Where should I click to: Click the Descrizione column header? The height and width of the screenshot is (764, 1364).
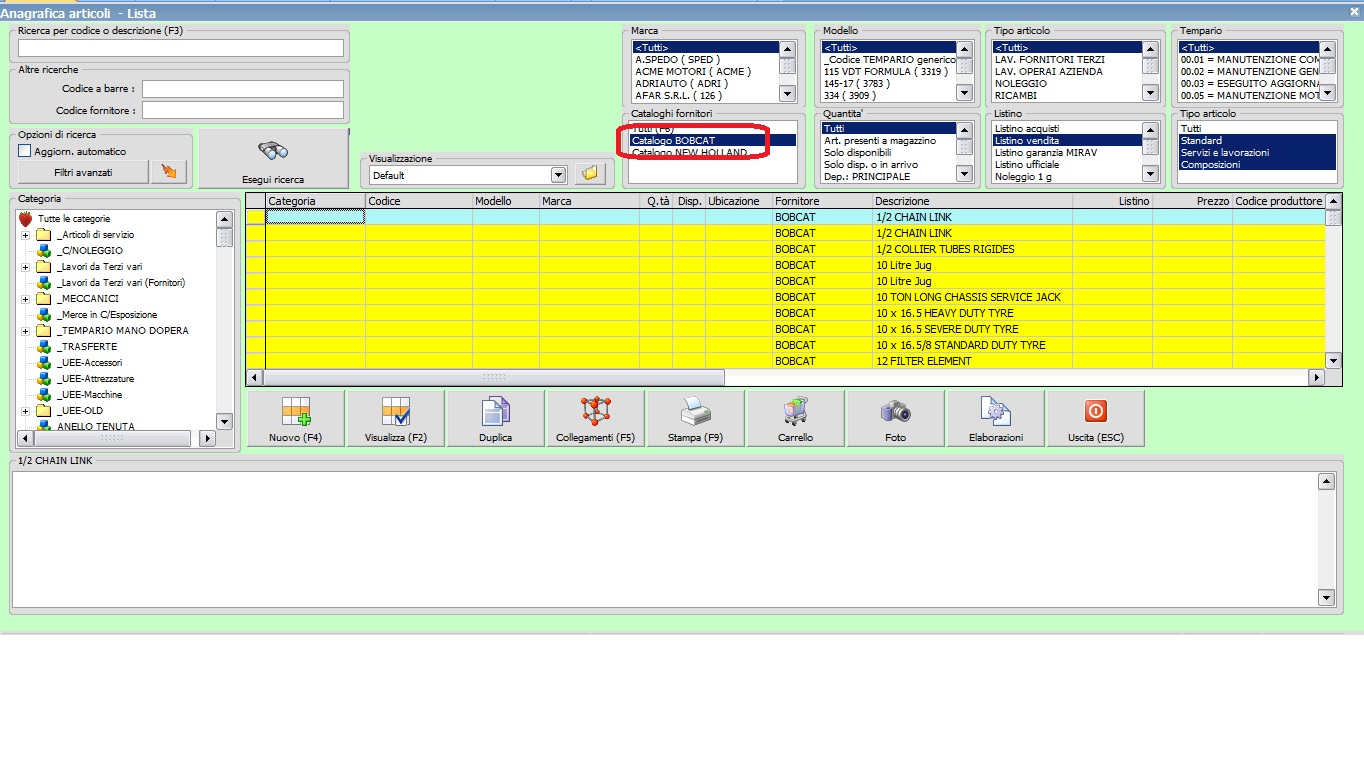972,201
